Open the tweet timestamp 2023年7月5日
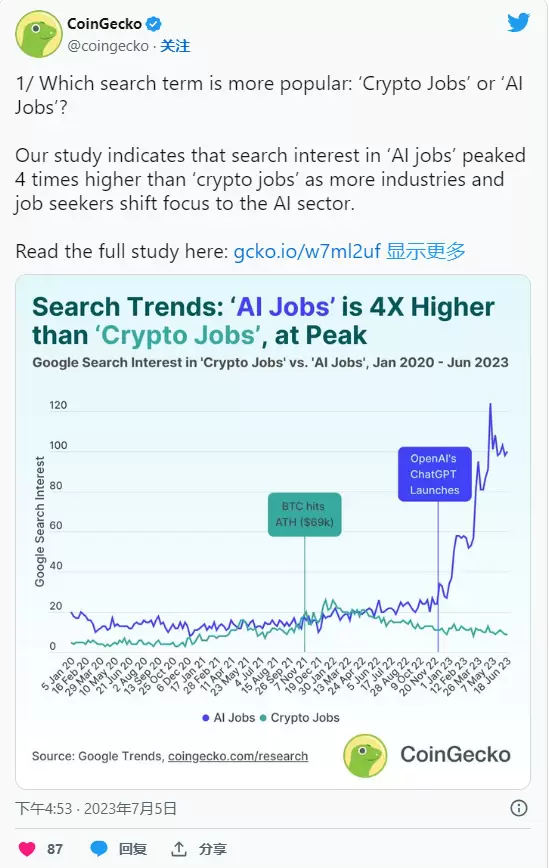The image size is (549, 868). pos(130,809)
